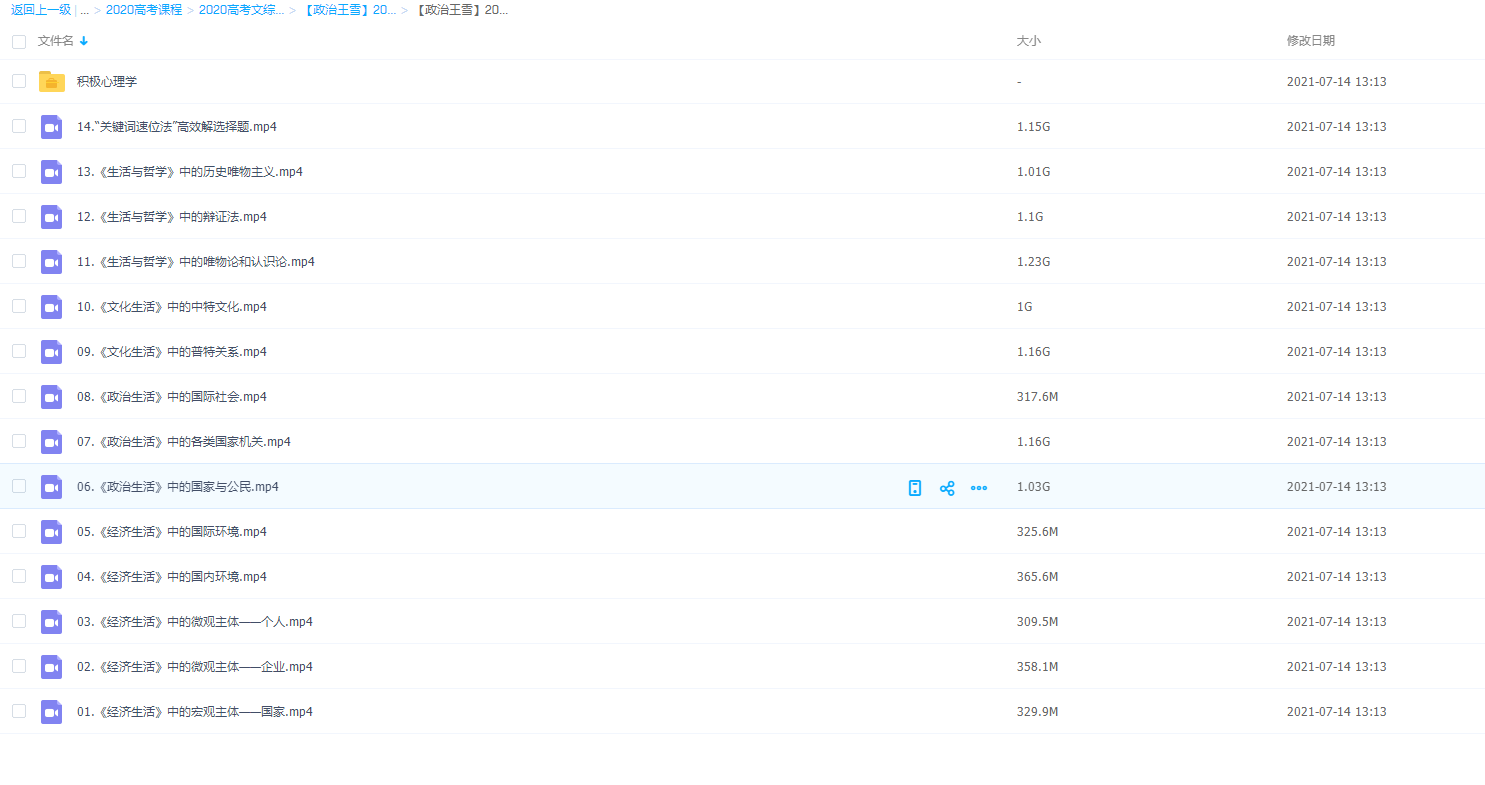Sort by the 大小 column header
The image size is (1485, 785).
1028,41
